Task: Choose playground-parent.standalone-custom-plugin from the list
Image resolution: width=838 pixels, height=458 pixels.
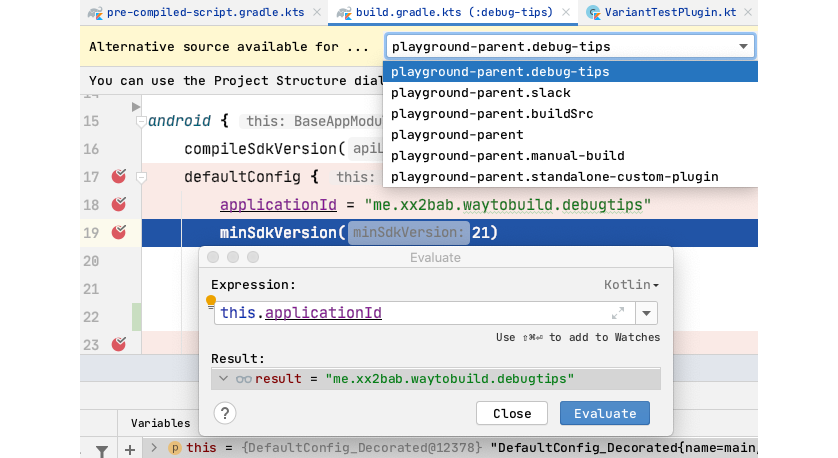Action: point(570,176)
